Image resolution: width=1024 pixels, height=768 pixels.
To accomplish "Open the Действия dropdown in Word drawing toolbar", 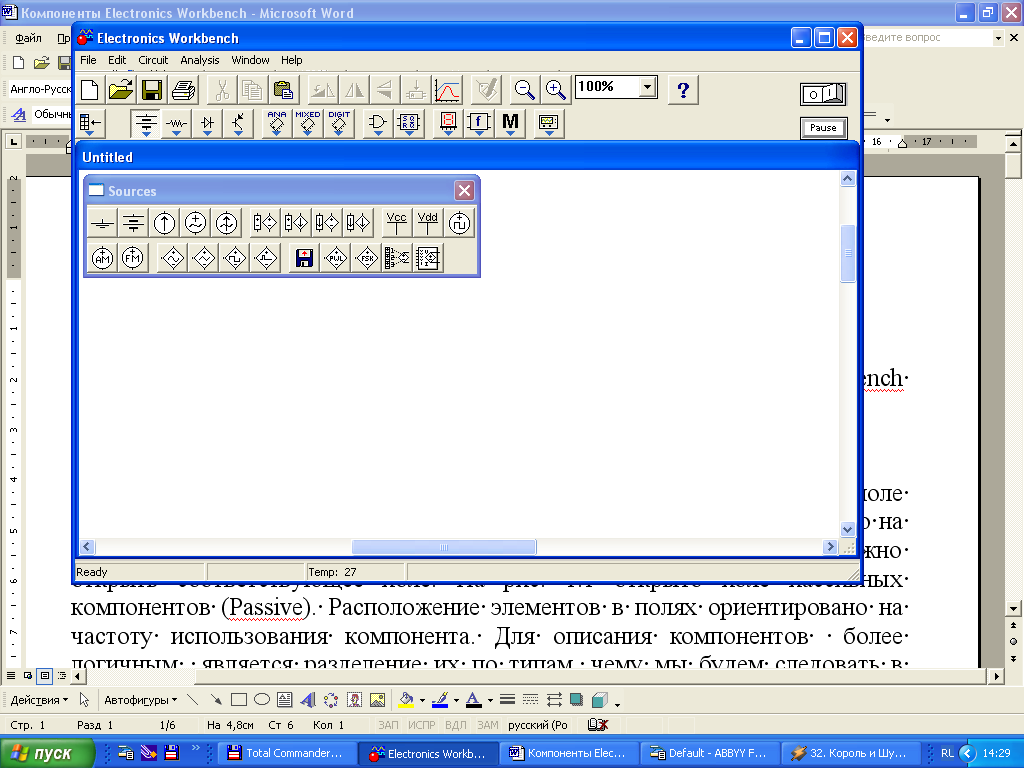I will 39,700.
